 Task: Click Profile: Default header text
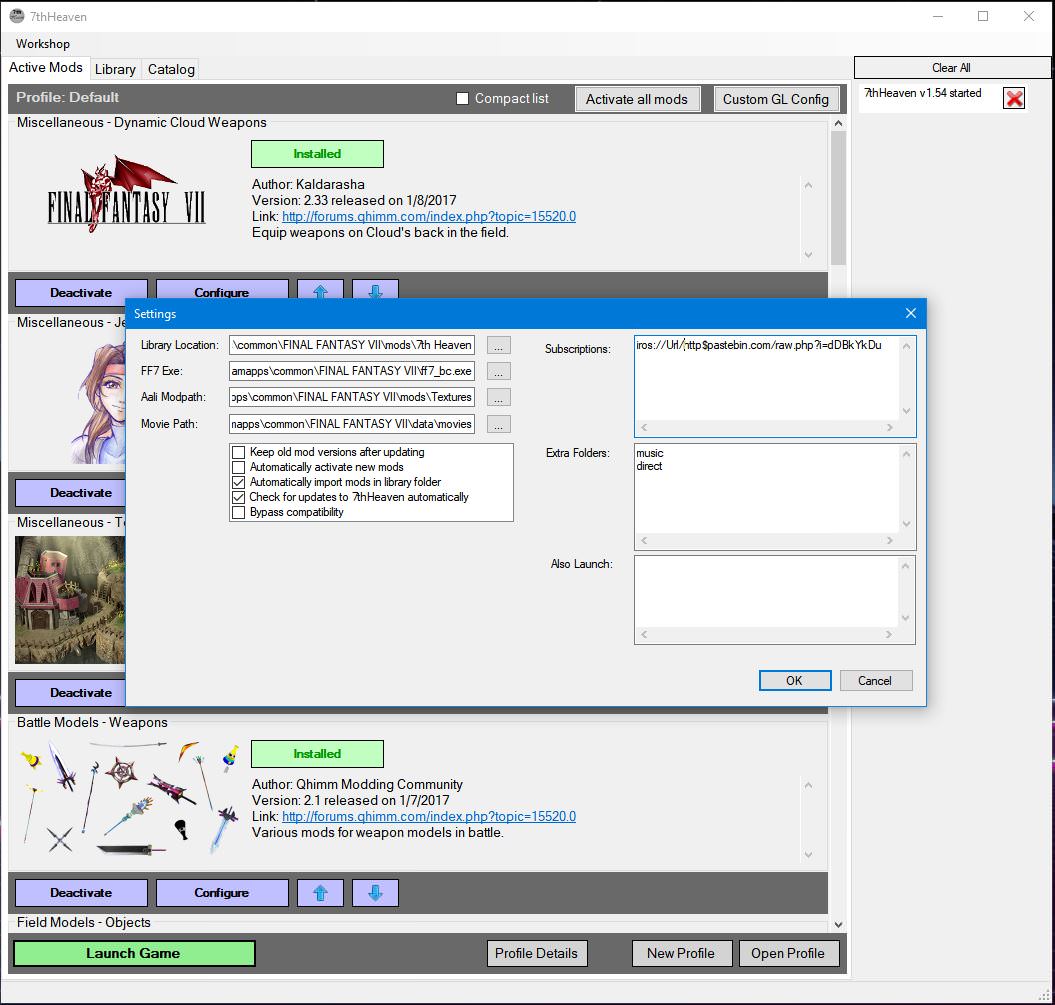point(67,98)
